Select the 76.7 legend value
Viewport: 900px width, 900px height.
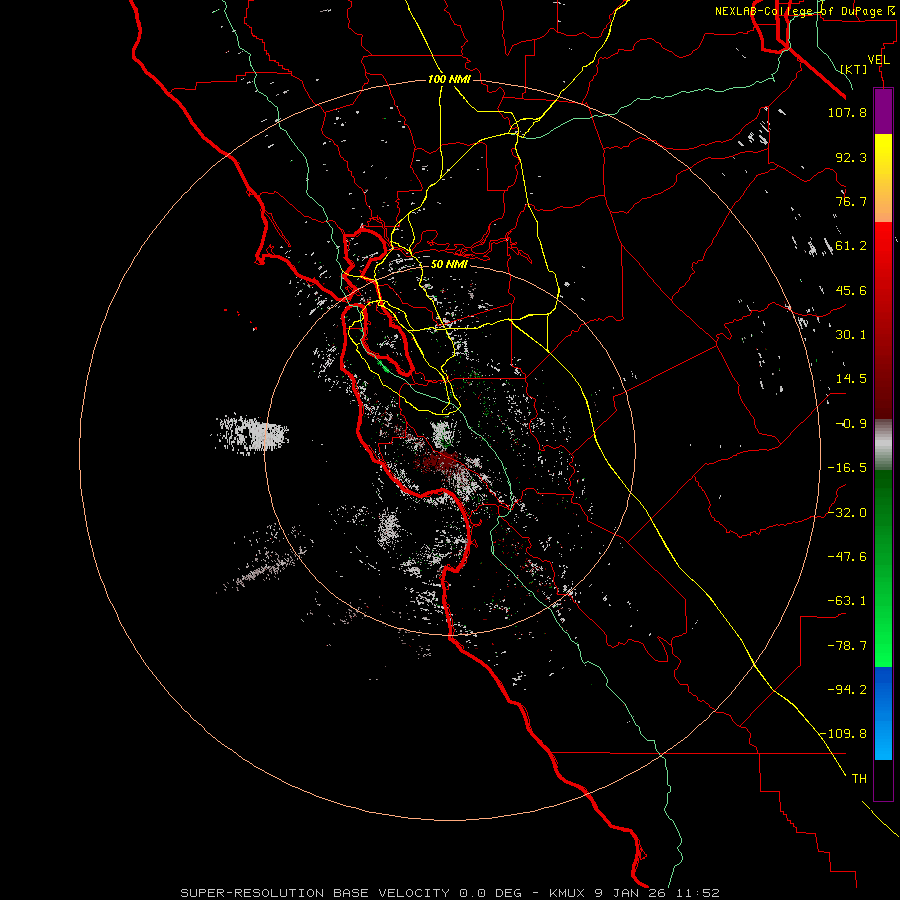pos(851,201)
